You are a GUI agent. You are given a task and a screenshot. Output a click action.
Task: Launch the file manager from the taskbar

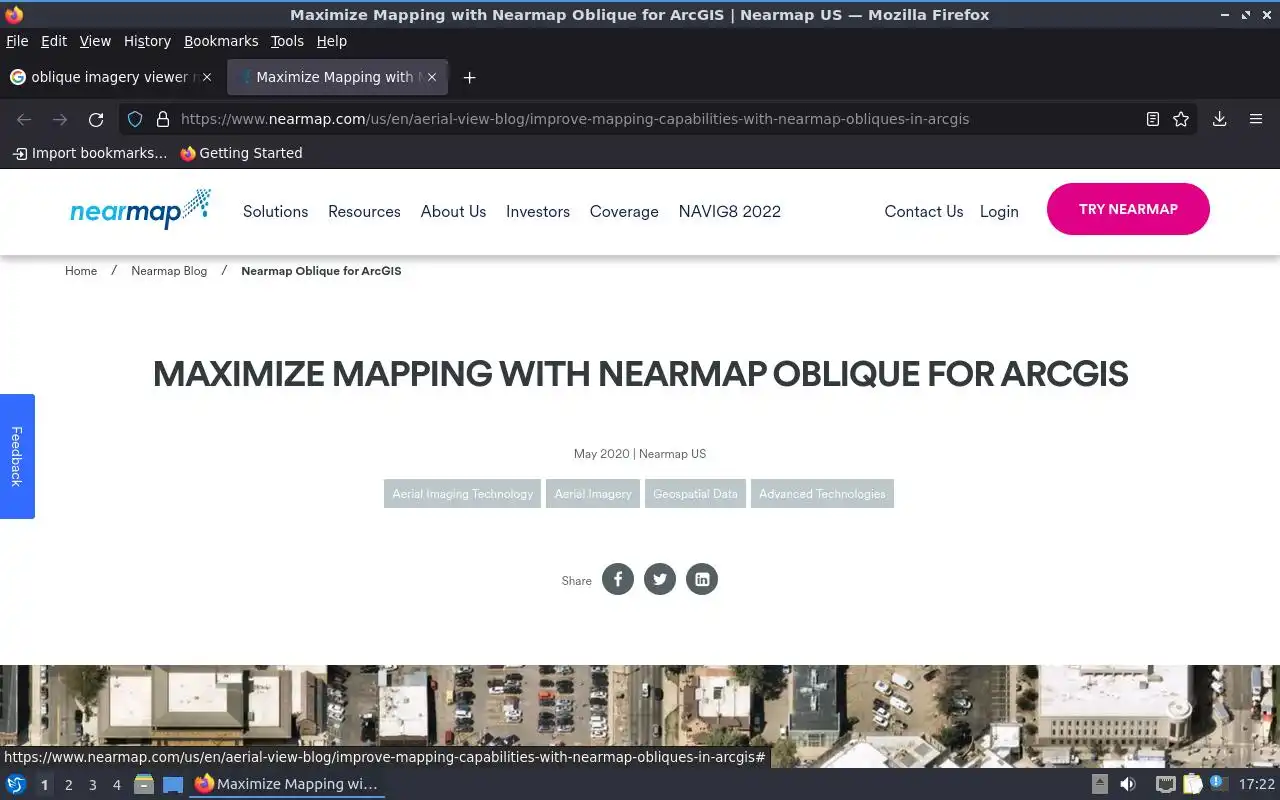(144, 784)
